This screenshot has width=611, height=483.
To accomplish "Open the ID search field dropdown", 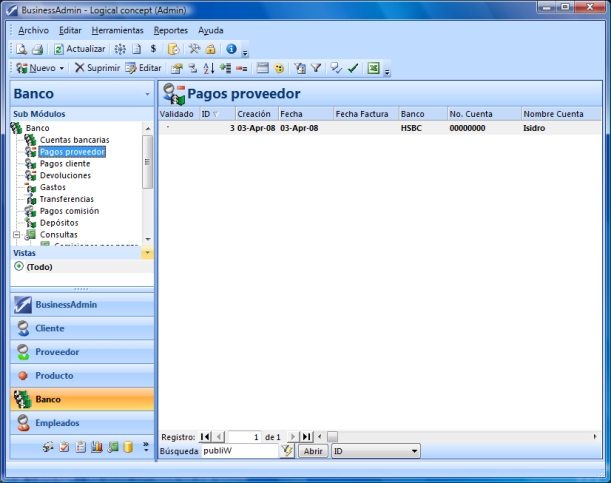I will (x=414, y=452).
